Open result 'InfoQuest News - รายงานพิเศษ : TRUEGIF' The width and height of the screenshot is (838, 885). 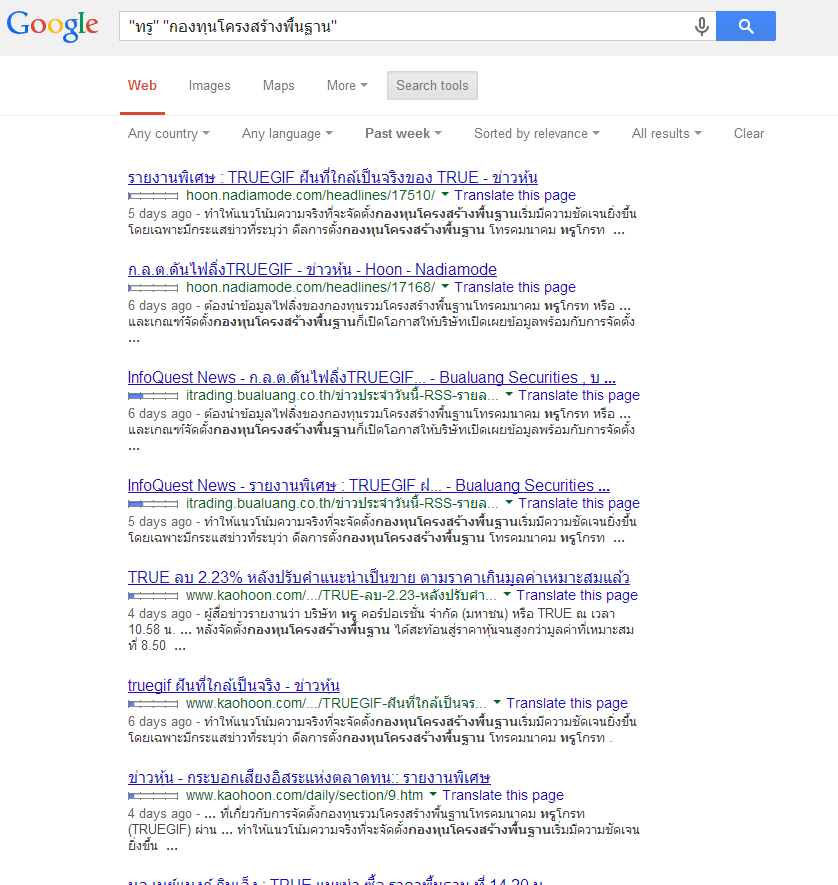(368, 485)
